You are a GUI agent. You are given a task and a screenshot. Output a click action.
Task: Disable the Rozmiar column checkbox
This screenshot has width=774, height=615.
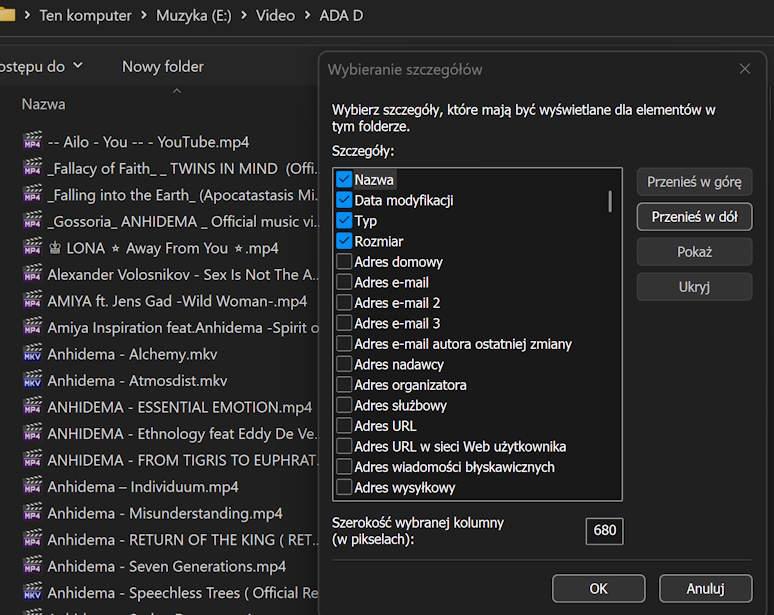tap(344, 241)
